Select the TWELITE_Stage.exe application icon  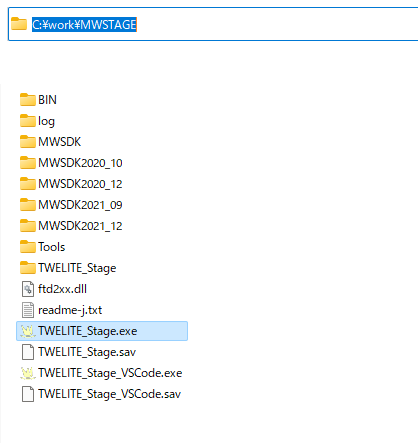(28, 331)
